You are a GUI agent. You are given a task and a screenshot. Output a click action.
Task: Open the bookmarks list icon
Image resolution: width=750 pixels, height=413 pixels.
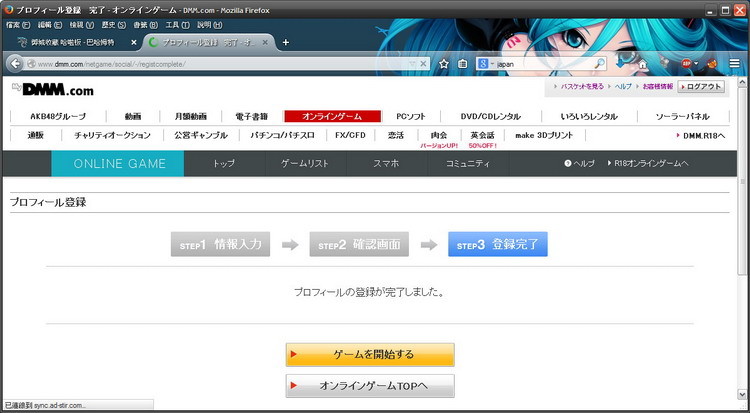[x=463, y=64]
